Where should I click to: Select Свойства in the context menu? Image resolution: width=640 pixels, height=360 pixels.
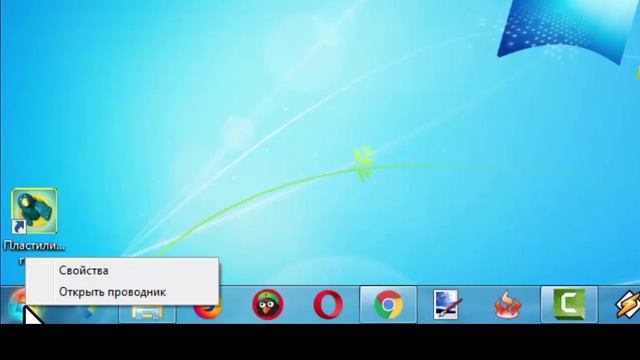click(122, 270)
